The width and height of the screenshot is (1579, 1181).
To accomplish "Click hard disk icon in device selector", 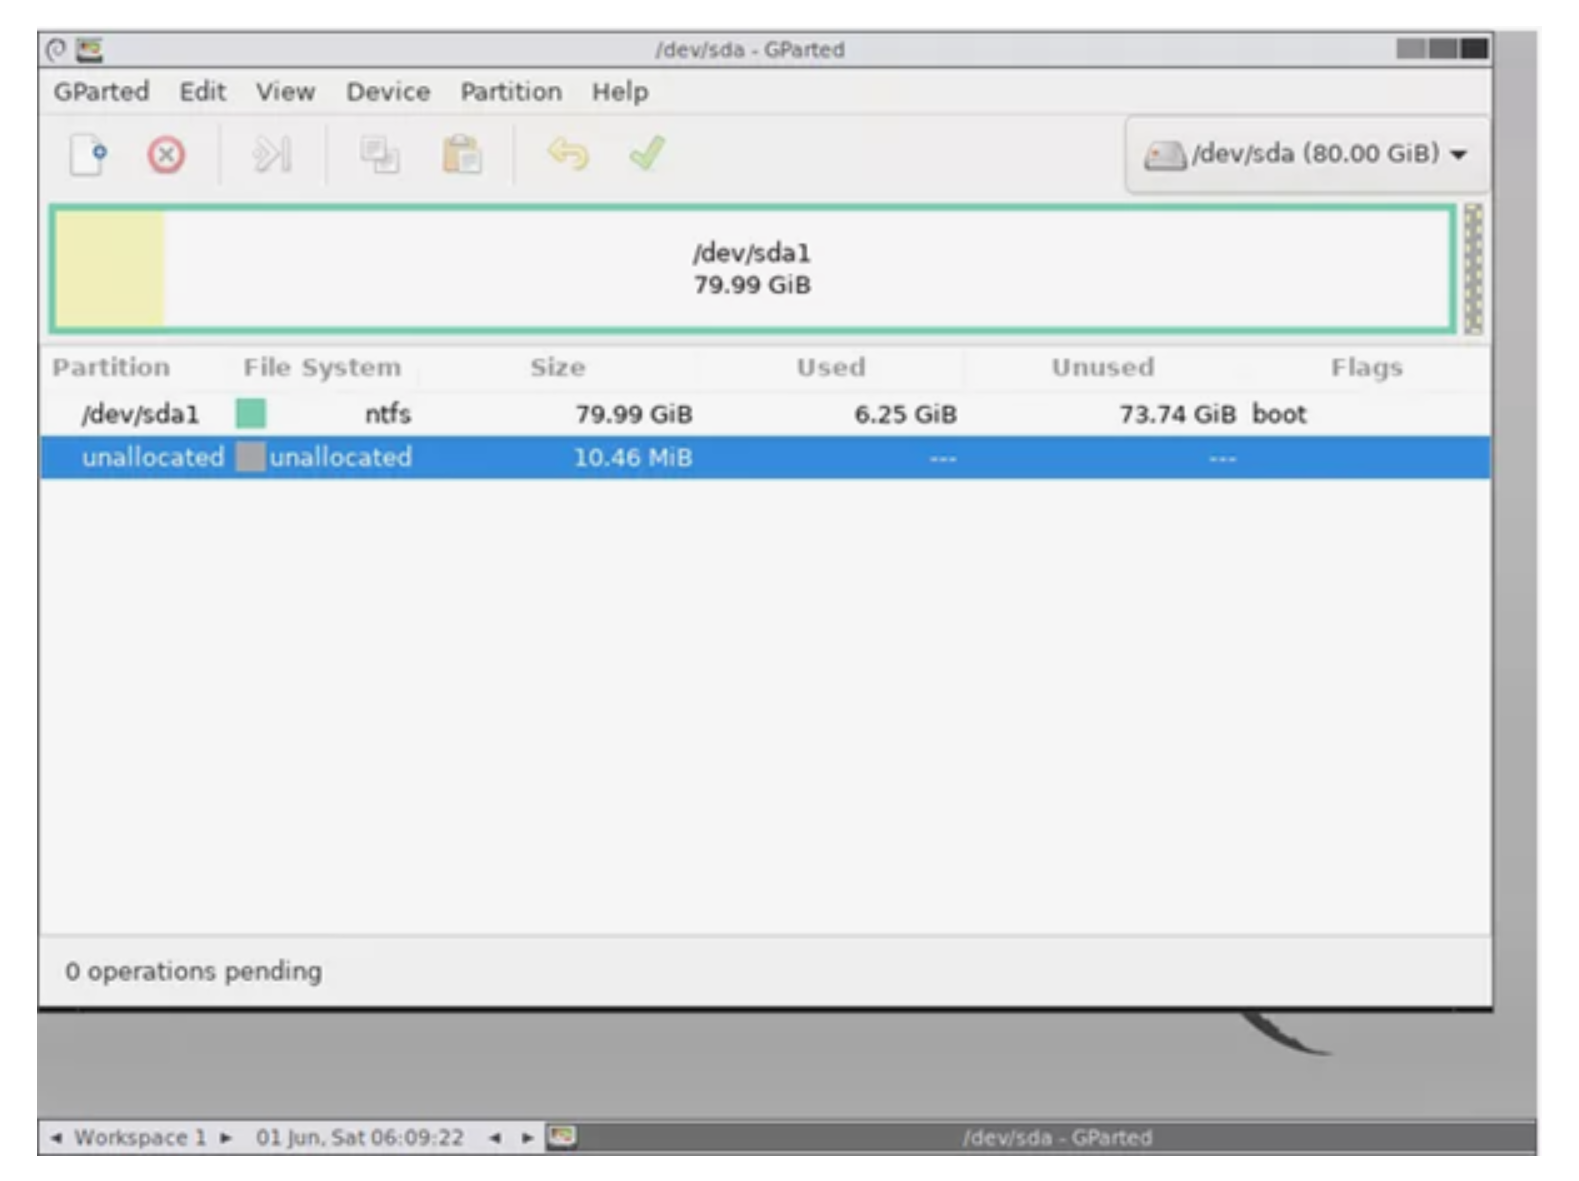I will click(1165, 155).
